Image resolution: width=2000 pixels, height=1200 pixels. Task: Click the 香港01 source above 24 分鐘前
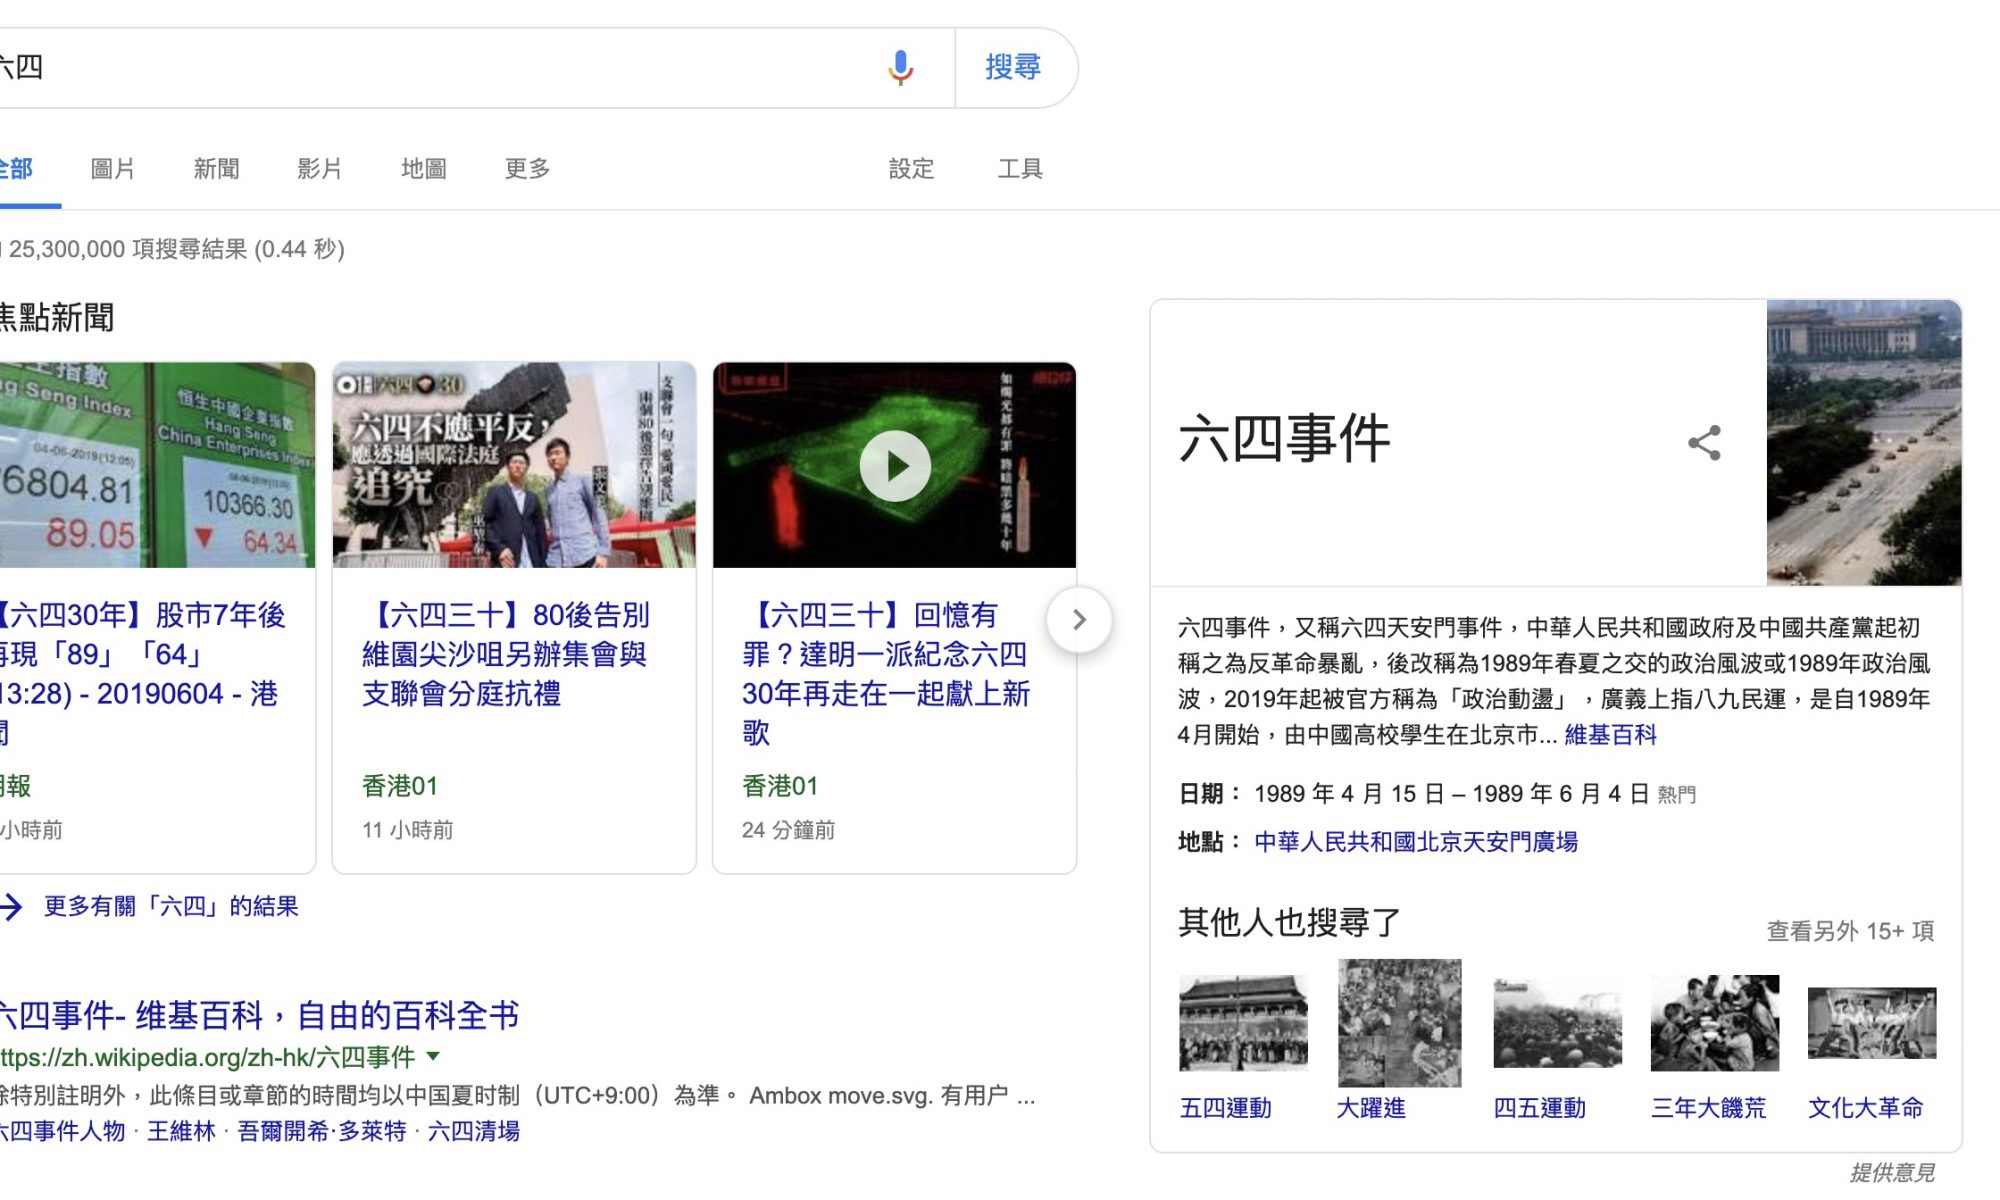[780, 786]
